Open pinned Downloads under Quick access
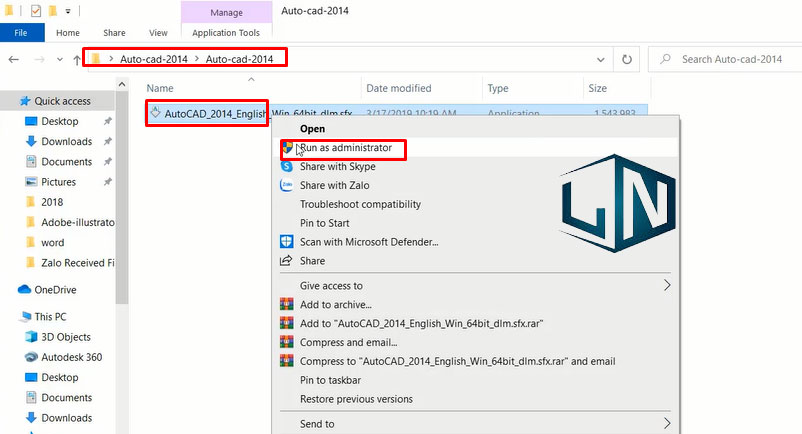The width and height of the screenshot is (802, 434). coord(66,142)
